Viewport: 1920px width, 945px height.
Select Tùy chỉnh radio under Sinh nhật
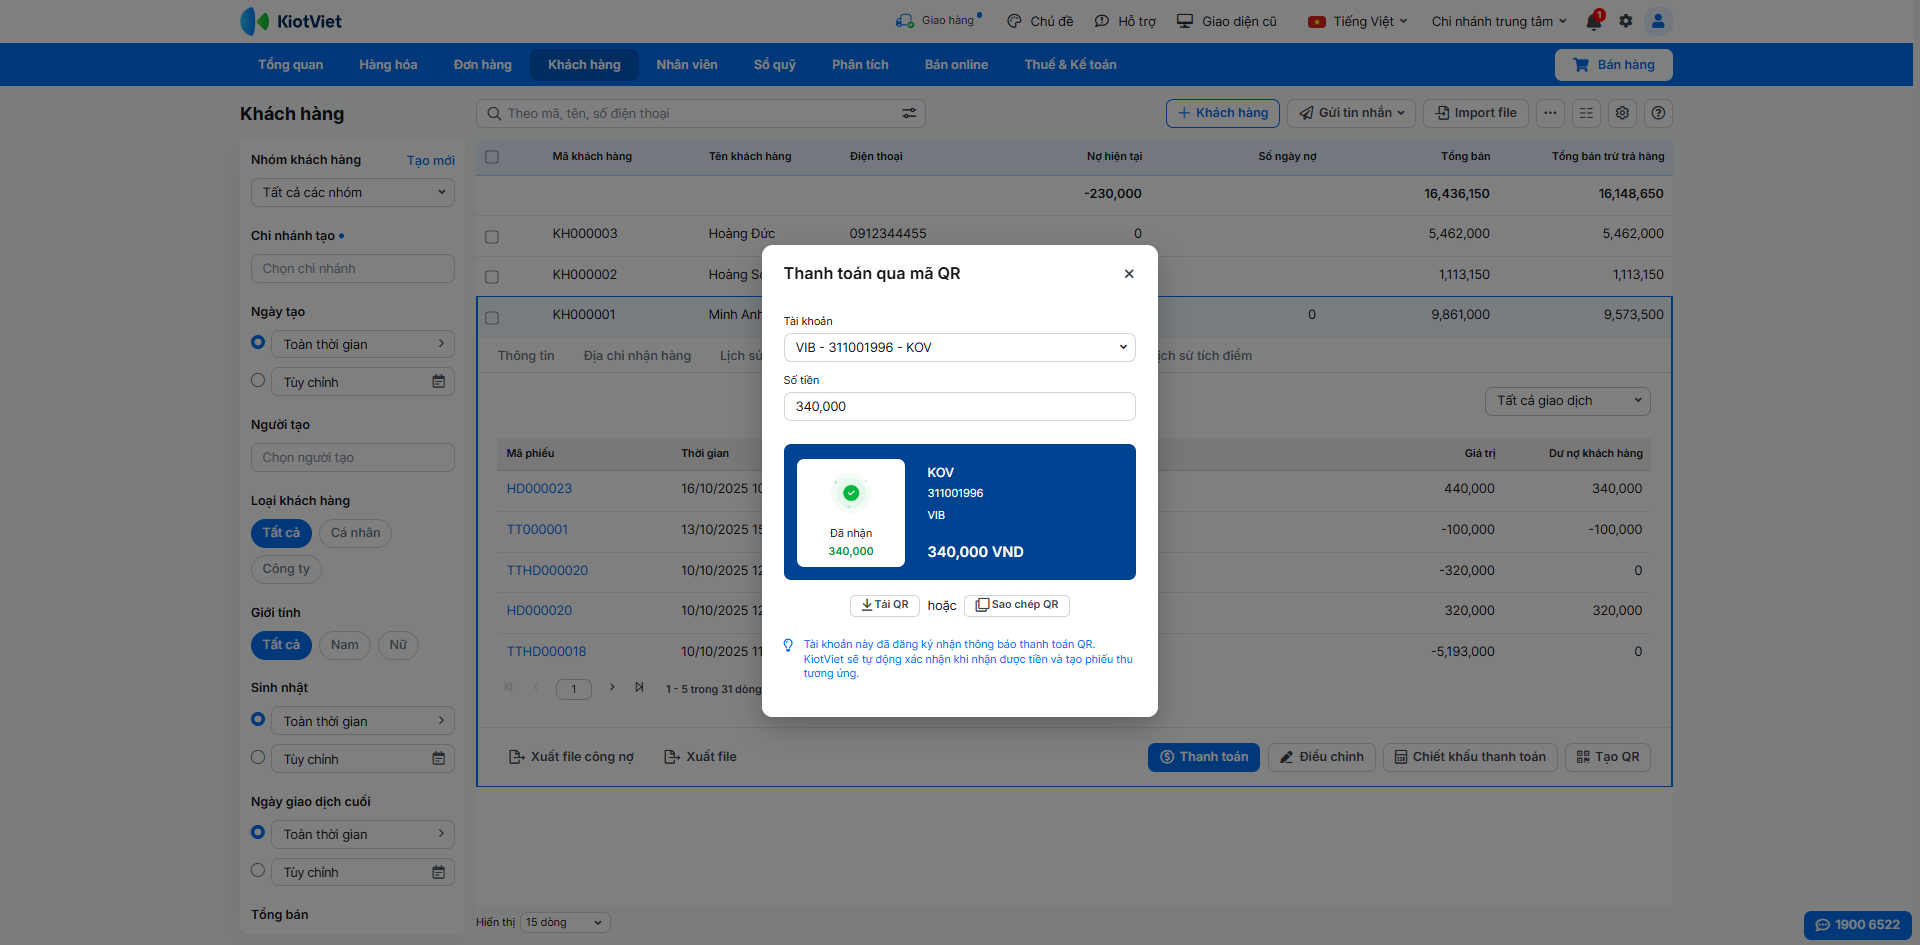(258, 758)
